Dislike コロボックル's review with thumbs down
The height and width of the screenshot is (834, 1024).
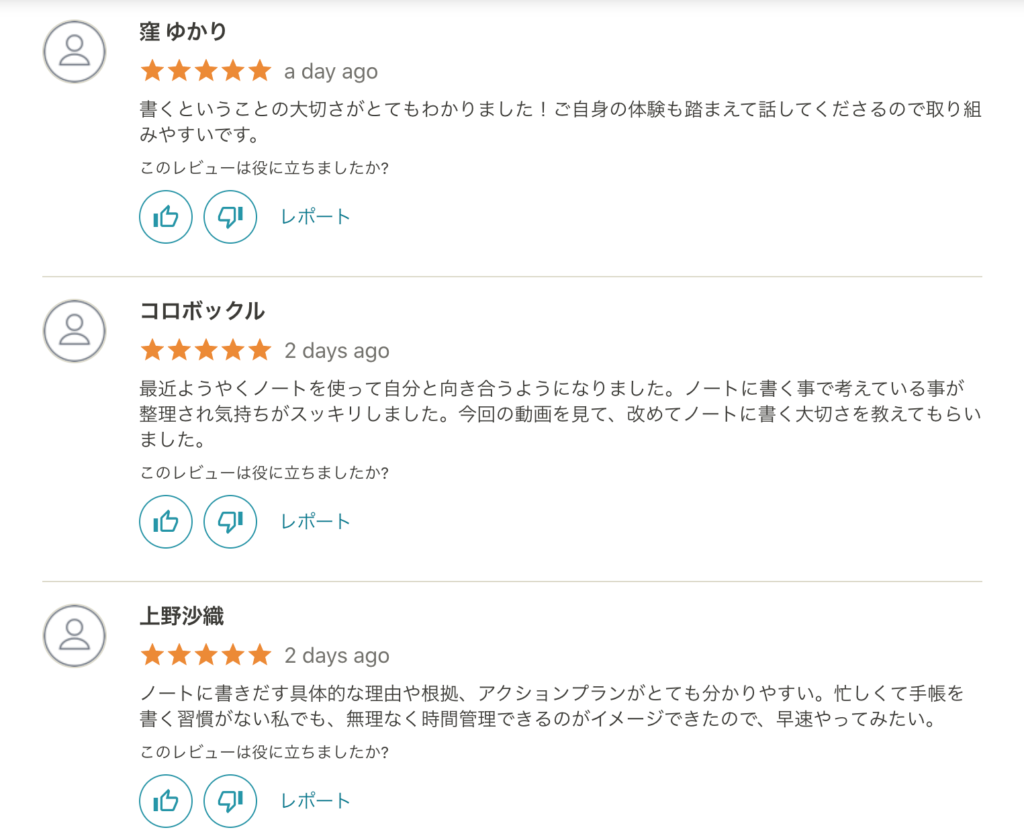[x=230, y=522]
